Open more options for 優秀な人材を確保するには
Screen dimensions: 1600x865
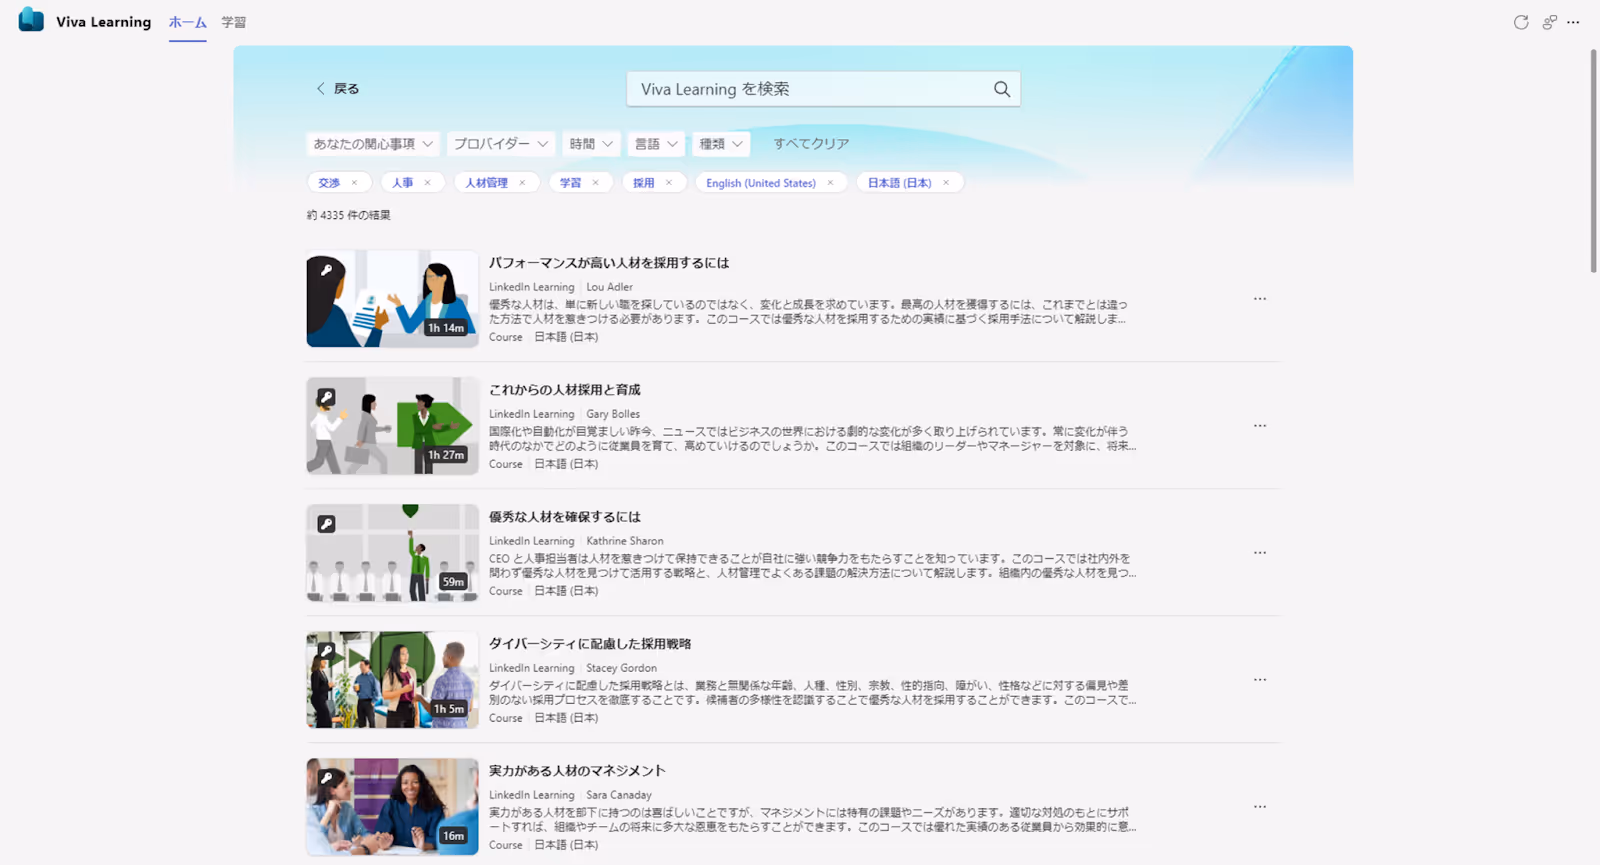[x=1260, y=553]
